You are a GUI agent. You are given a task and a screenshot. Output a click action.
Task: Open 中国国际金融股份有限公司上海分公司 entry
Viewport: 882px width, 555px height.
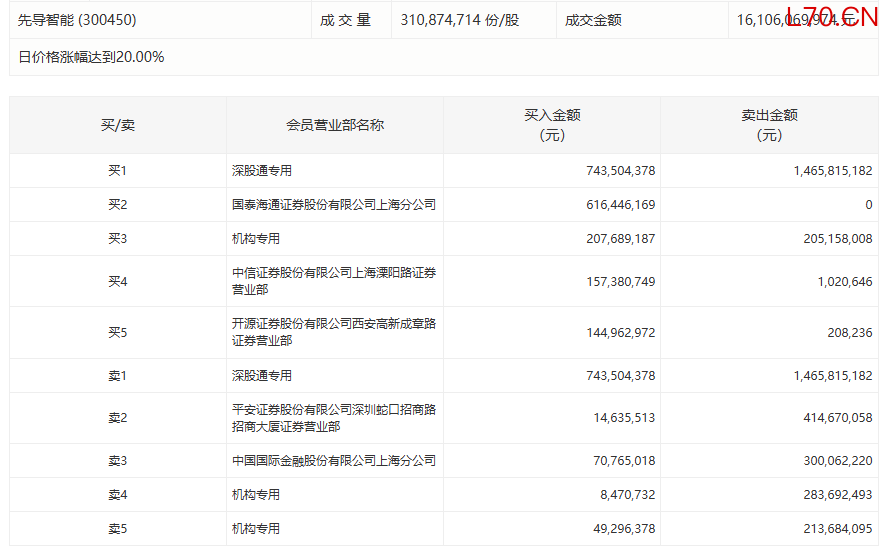(334, 461)
